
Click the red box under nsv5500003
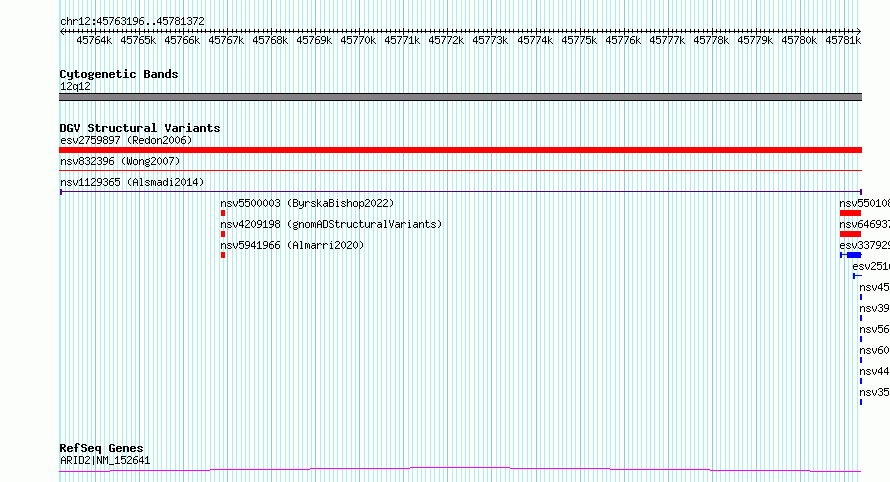(x=223, y=213)
